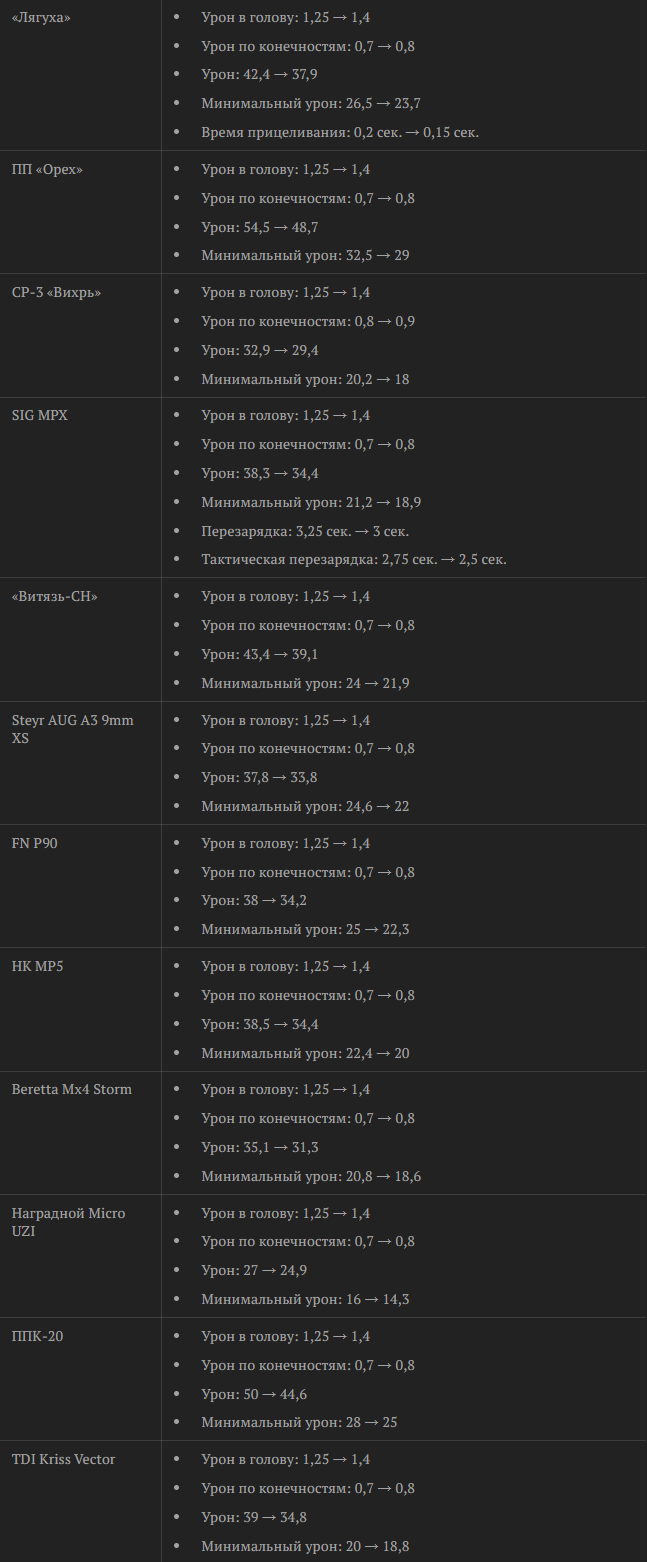Click the «Витязь-СН» weapon label
647x1562 pixels.
point(55,596)
